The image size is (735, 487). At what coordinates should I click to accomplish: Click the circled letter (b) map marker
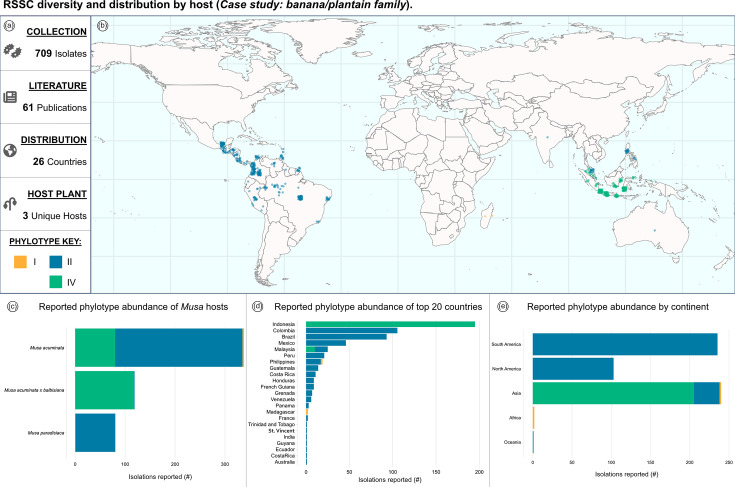pyautogui.click(x=103, y=26)
